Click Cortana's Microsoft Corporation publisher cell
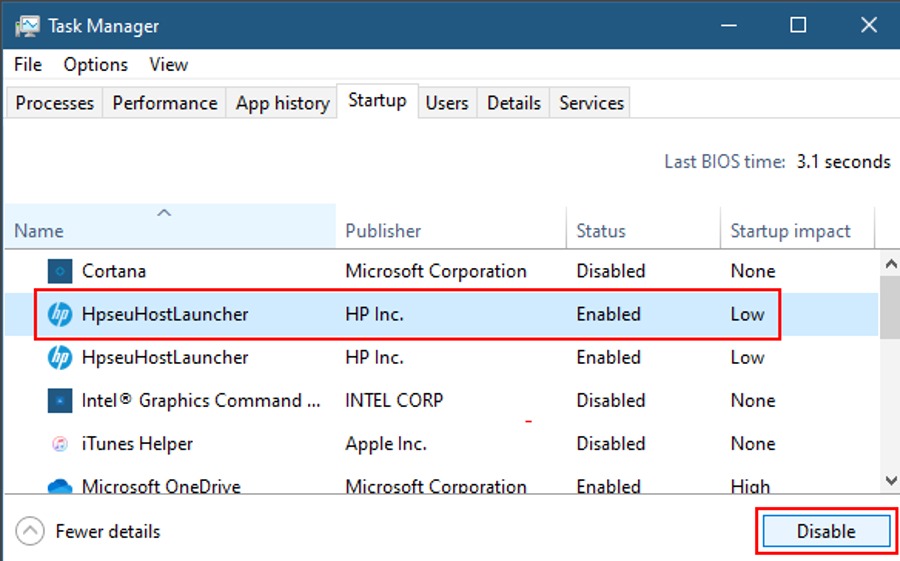The height and width of the screenshot is (561, 900). tap(436, 271)
